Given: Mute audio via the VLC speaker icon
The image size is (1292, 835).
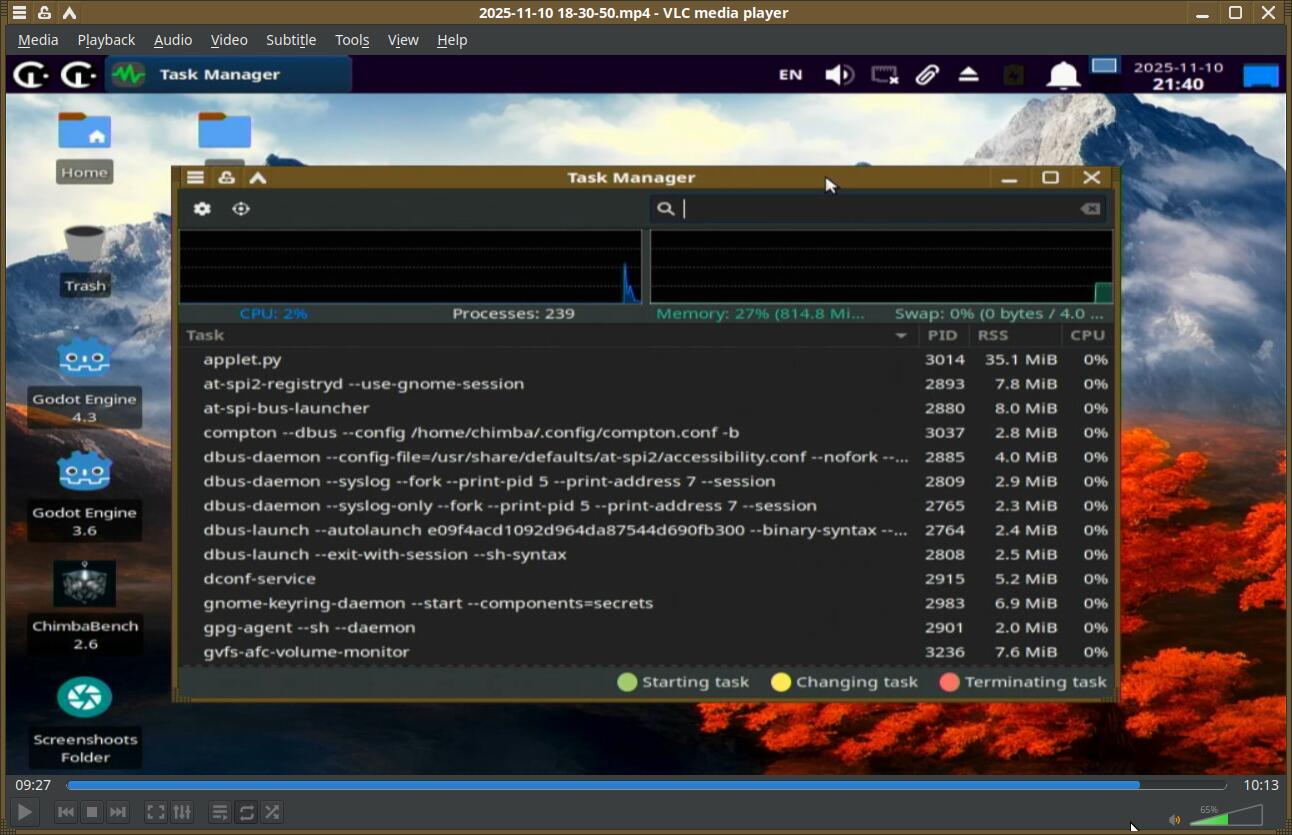Looking at the screenshot, I should coord(1174,820).
